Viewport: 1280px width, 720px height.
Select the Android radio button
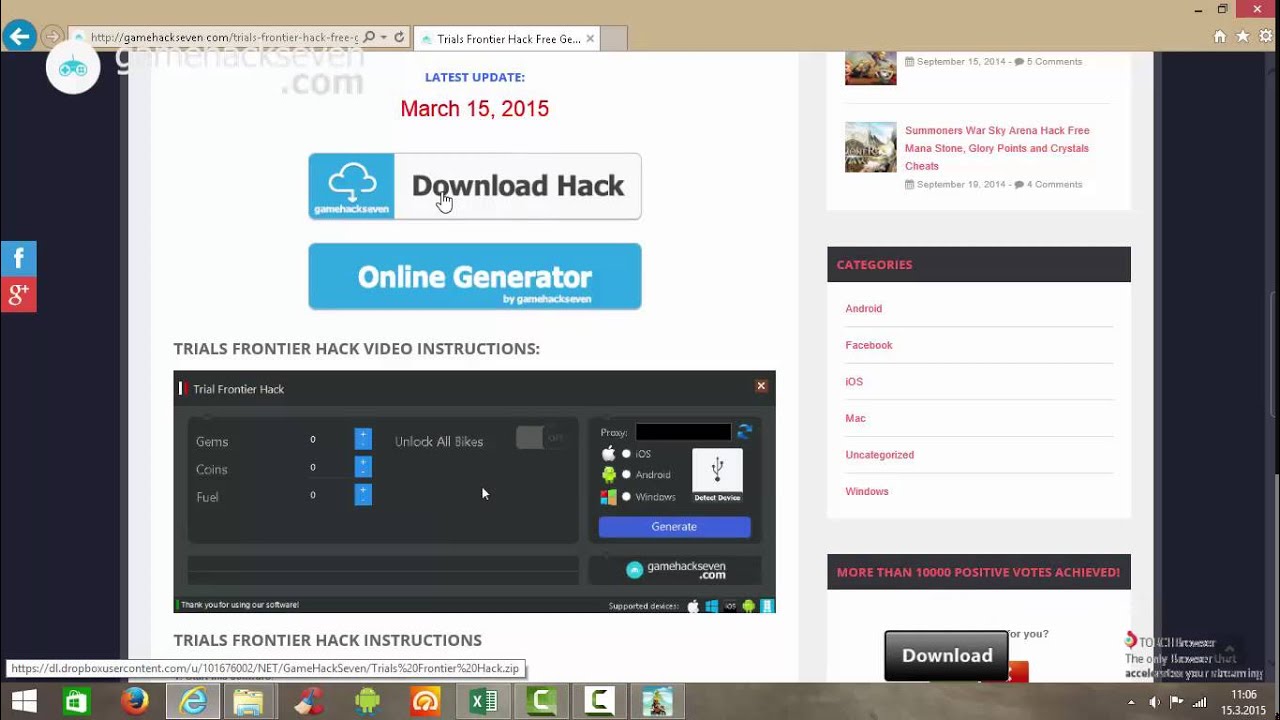(627, 475)
